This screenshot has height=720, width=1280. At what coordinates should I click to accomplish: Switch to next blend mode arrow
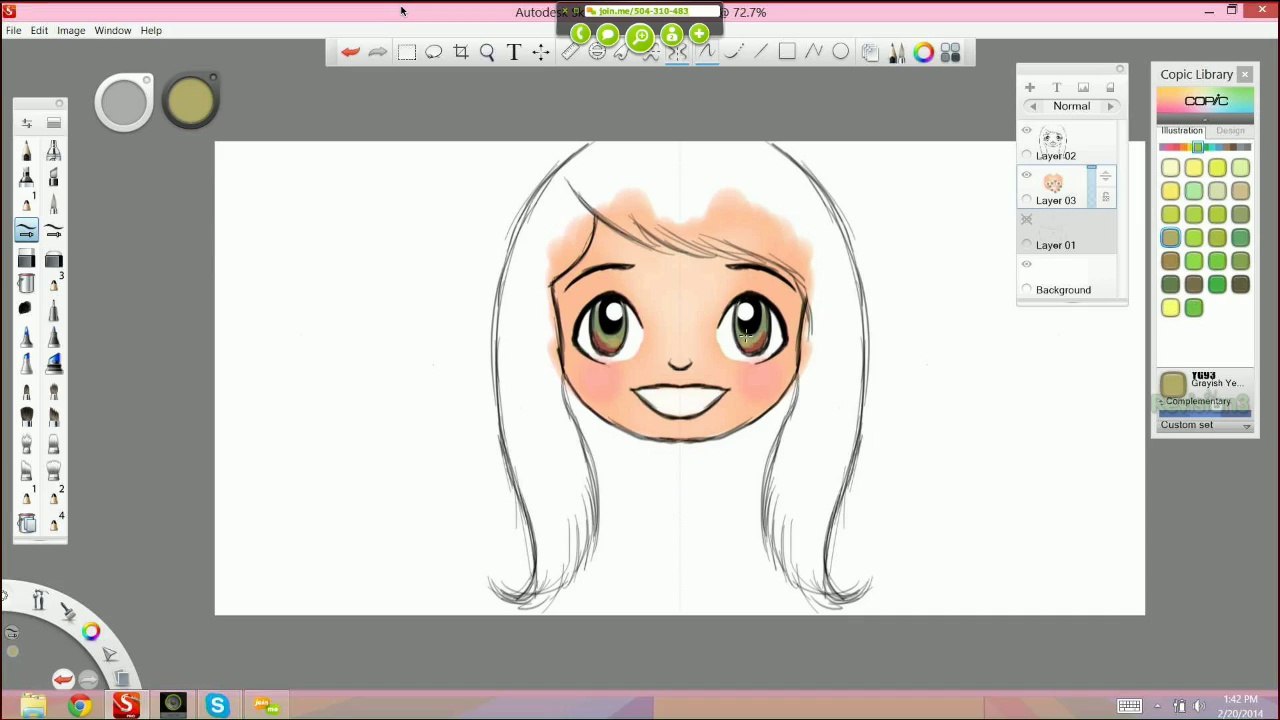[x=1110, y=106]
